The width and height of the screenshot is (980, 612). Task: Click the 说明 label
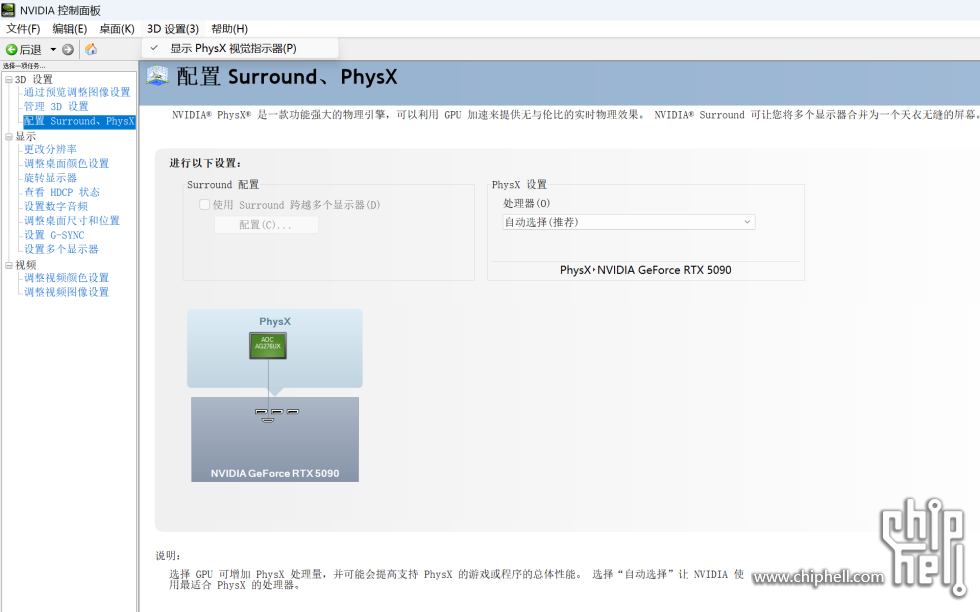[168, 556]
